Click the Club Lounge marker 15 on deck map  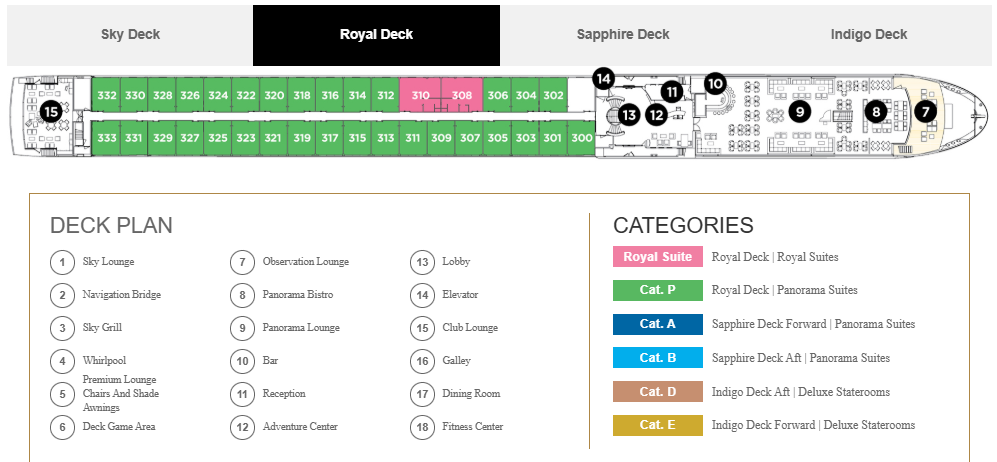click(52, 112)
